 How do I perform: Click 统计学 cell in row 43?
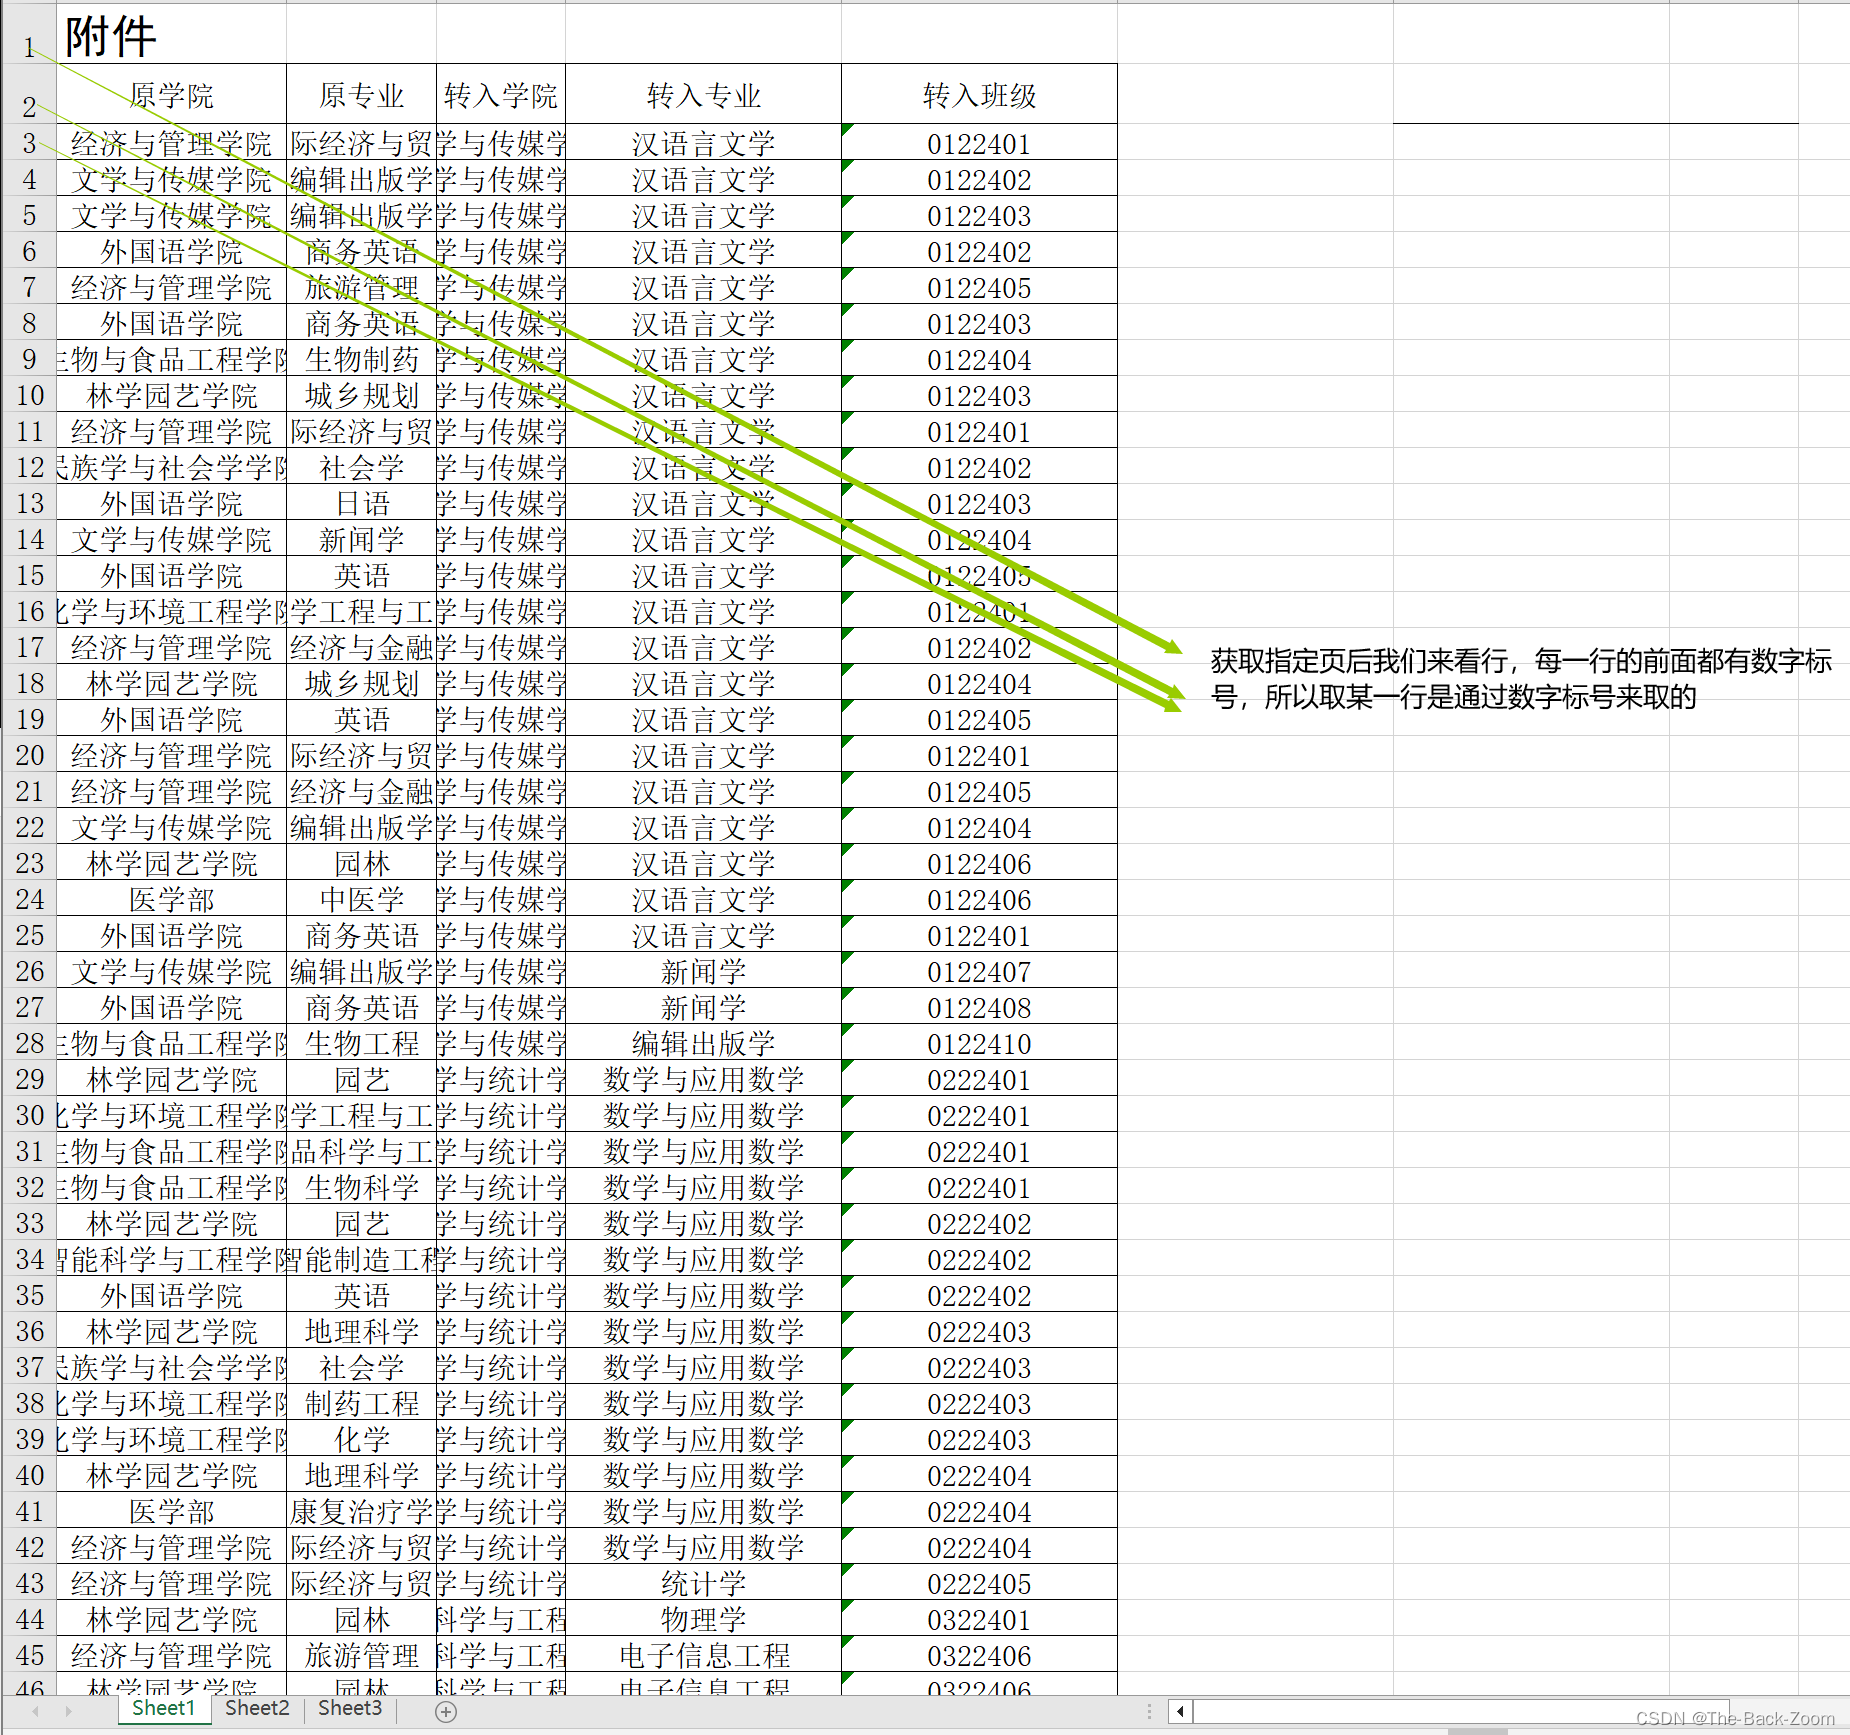click(703, 1583)
